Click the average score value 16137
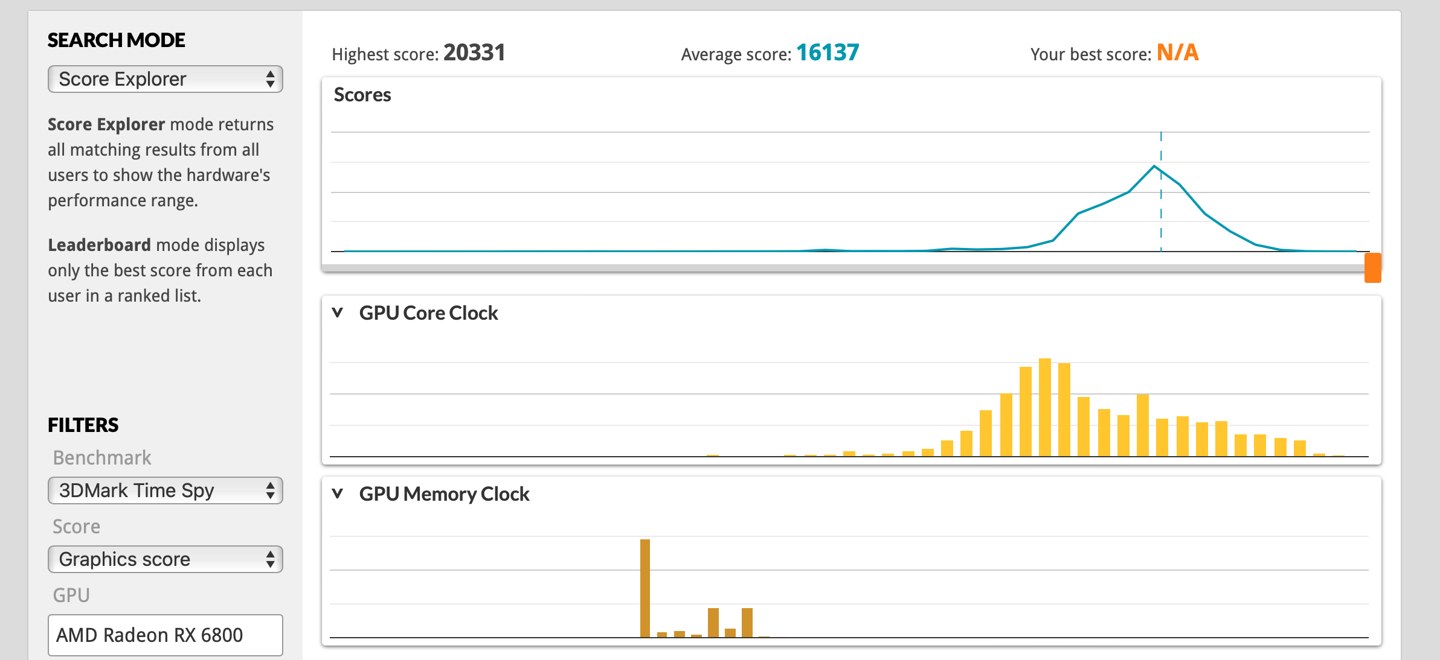Image resolution: width=1440 pixels, height=660 pixels. click(x=827, y=53)
